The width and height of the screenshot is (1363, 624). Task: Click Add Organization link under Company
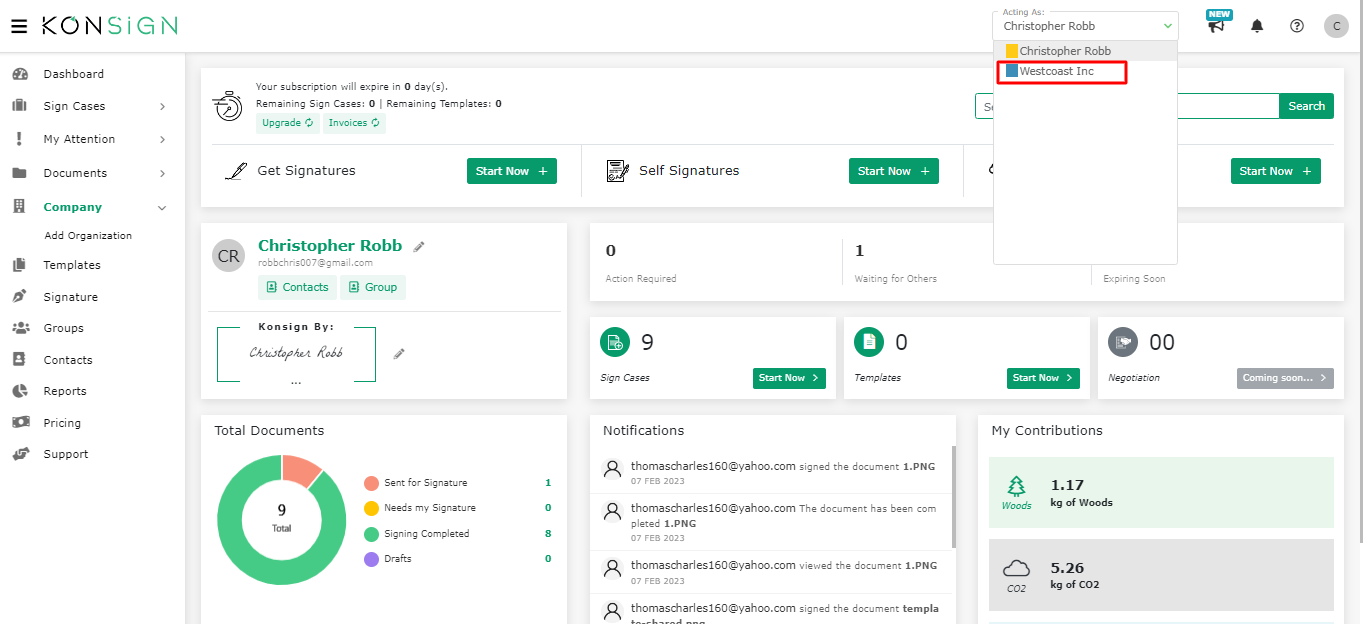point(88,236)
